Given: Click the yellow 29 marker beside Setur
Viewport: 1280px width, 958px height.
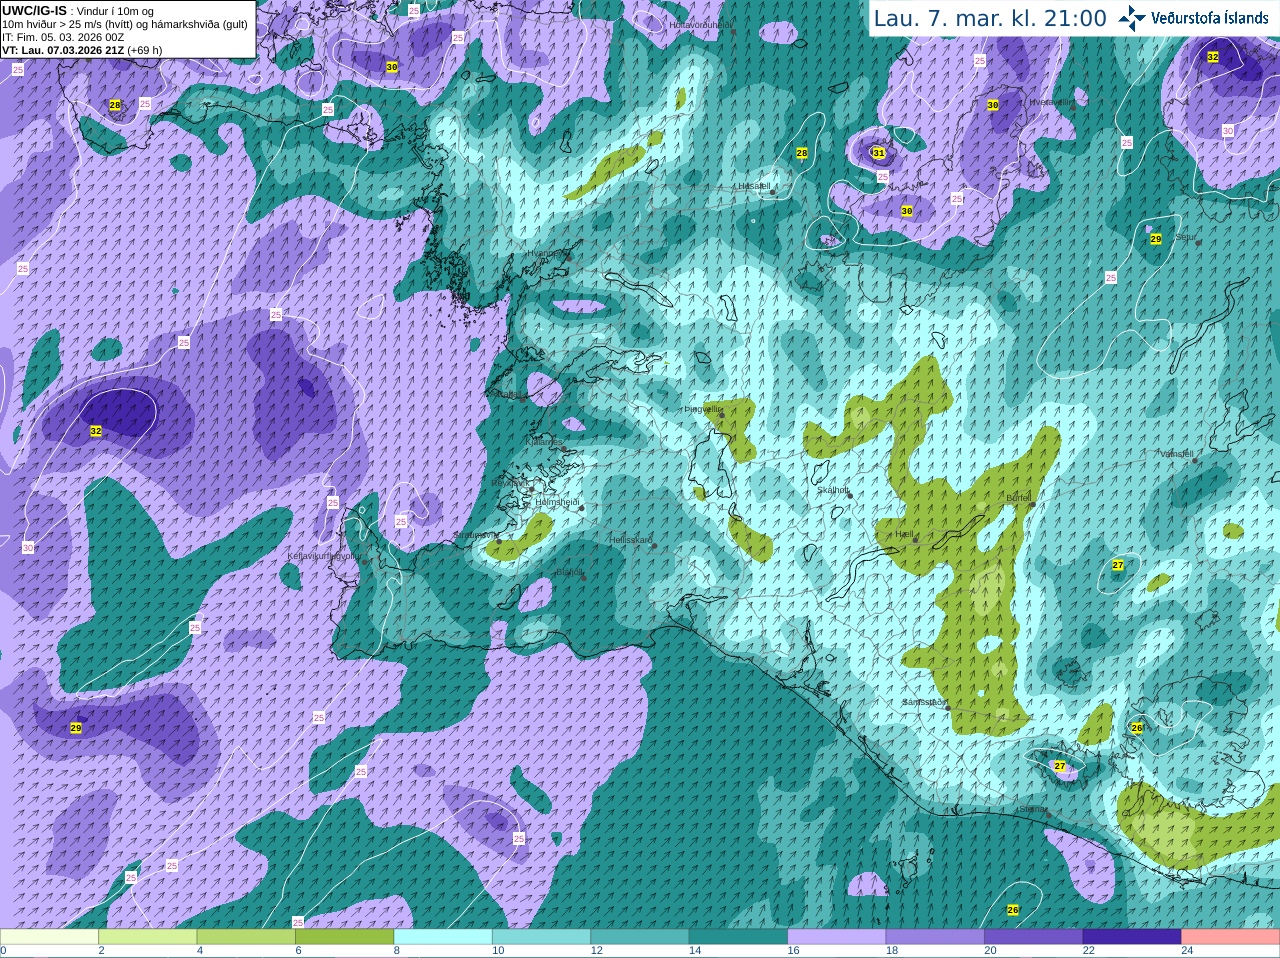Looking at the screenshot, I should (x=1156, y=239).
